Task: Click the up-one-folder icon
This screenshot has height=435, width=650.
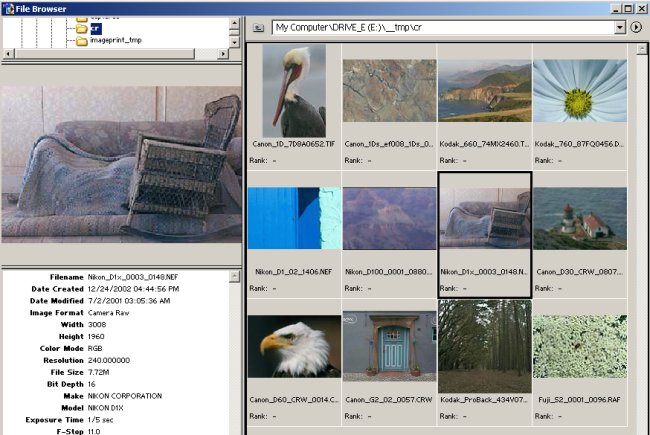Action: 259,28
